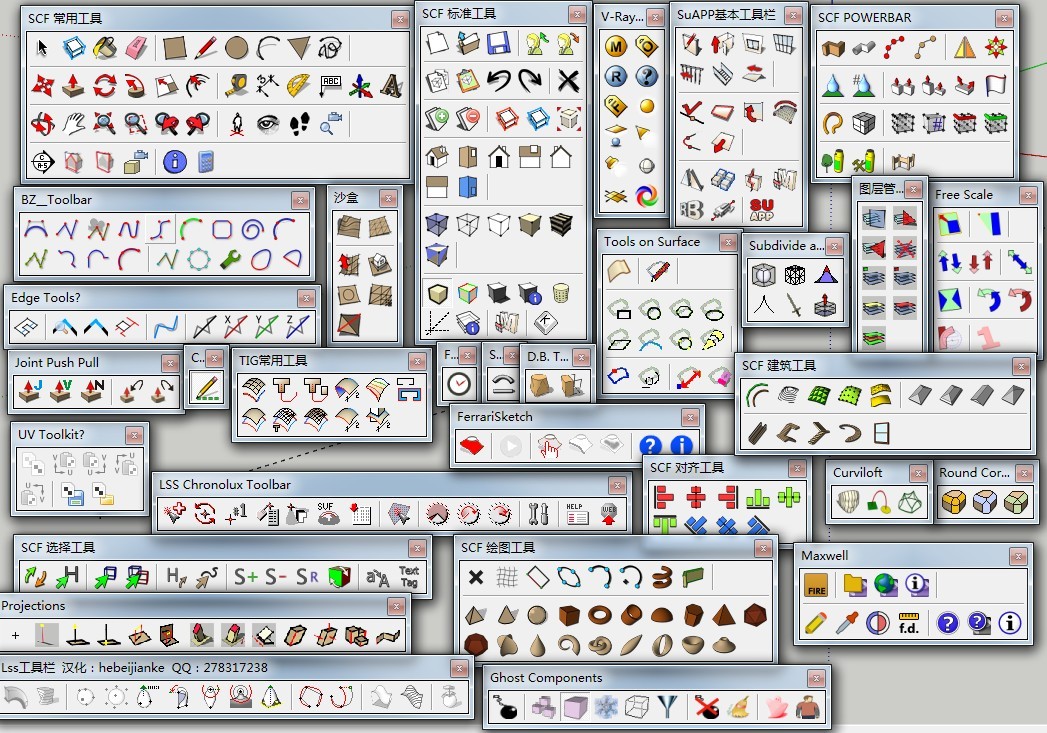Select the torus shape in SCF 绘图工具
This screenshot has height=733, width=1047.
coord(600,614)
